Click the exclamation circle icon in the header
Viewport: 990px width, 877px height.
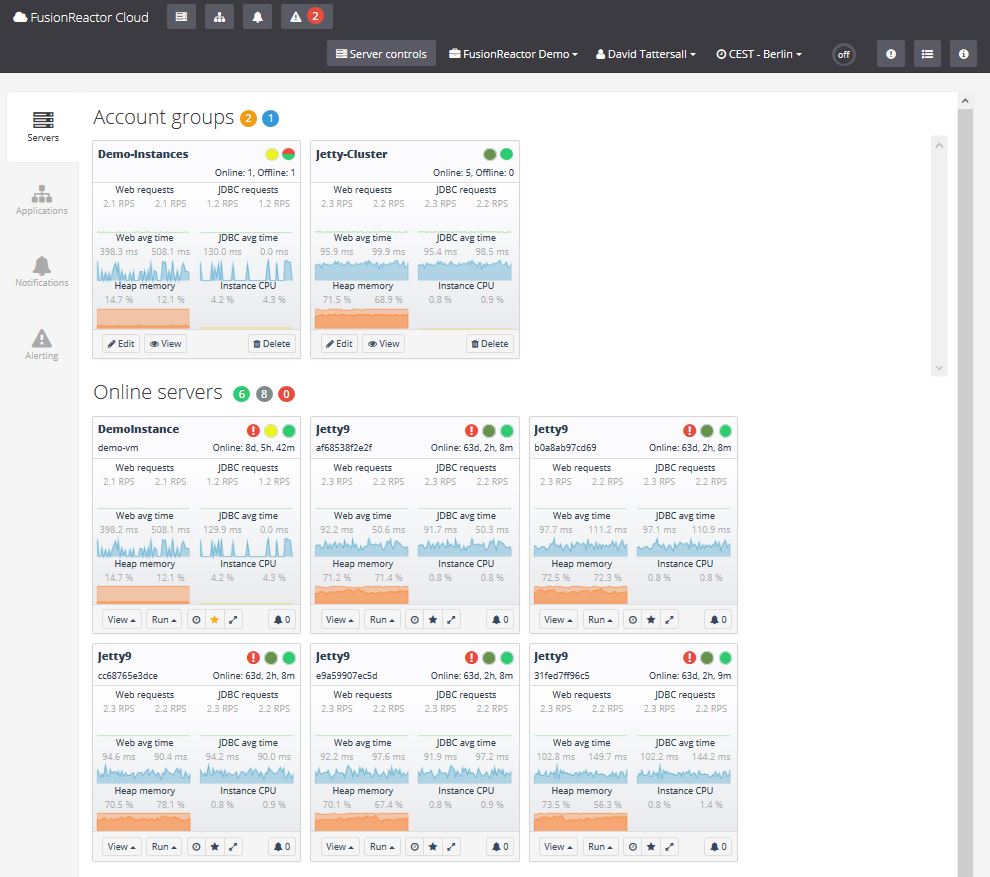pos(891,54)
